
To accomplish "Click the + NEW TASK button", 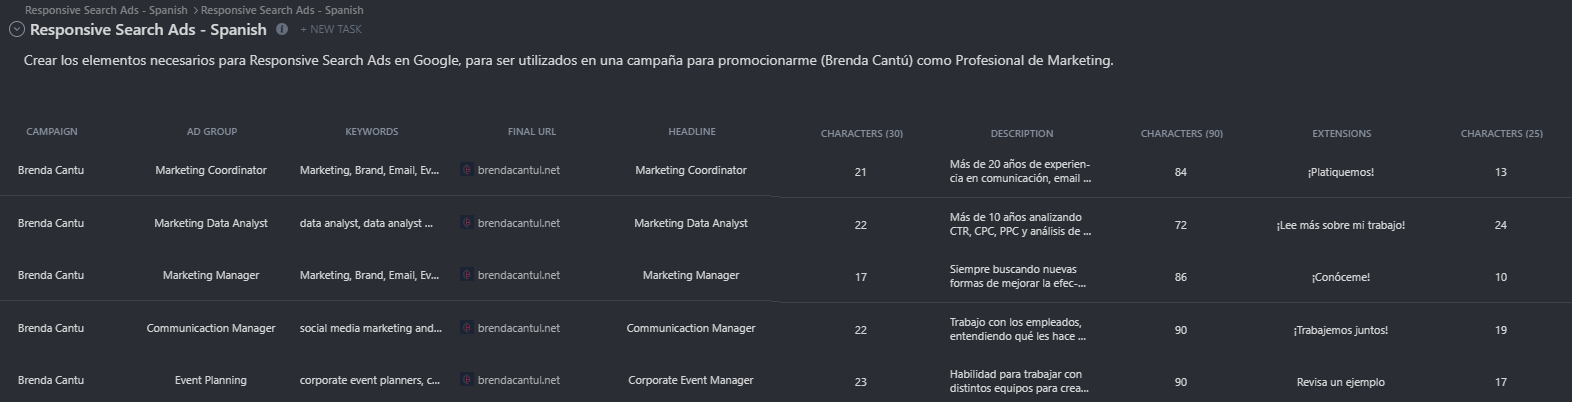I will [331, 30].
